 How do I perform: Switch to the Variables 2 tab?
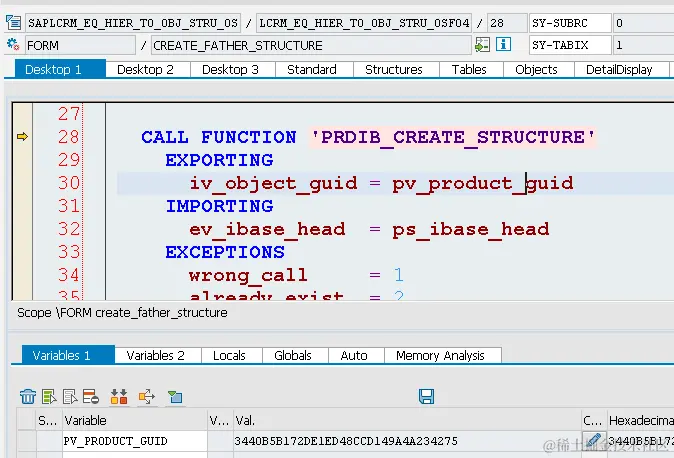click(156, 355)
